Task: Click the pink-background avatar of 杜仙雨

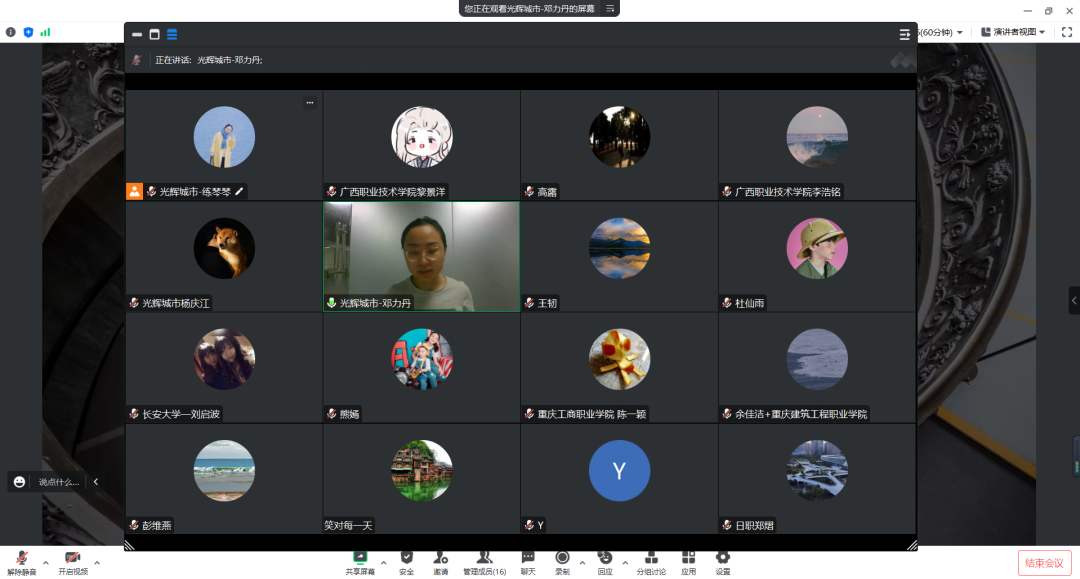Action: coord(817,249)
